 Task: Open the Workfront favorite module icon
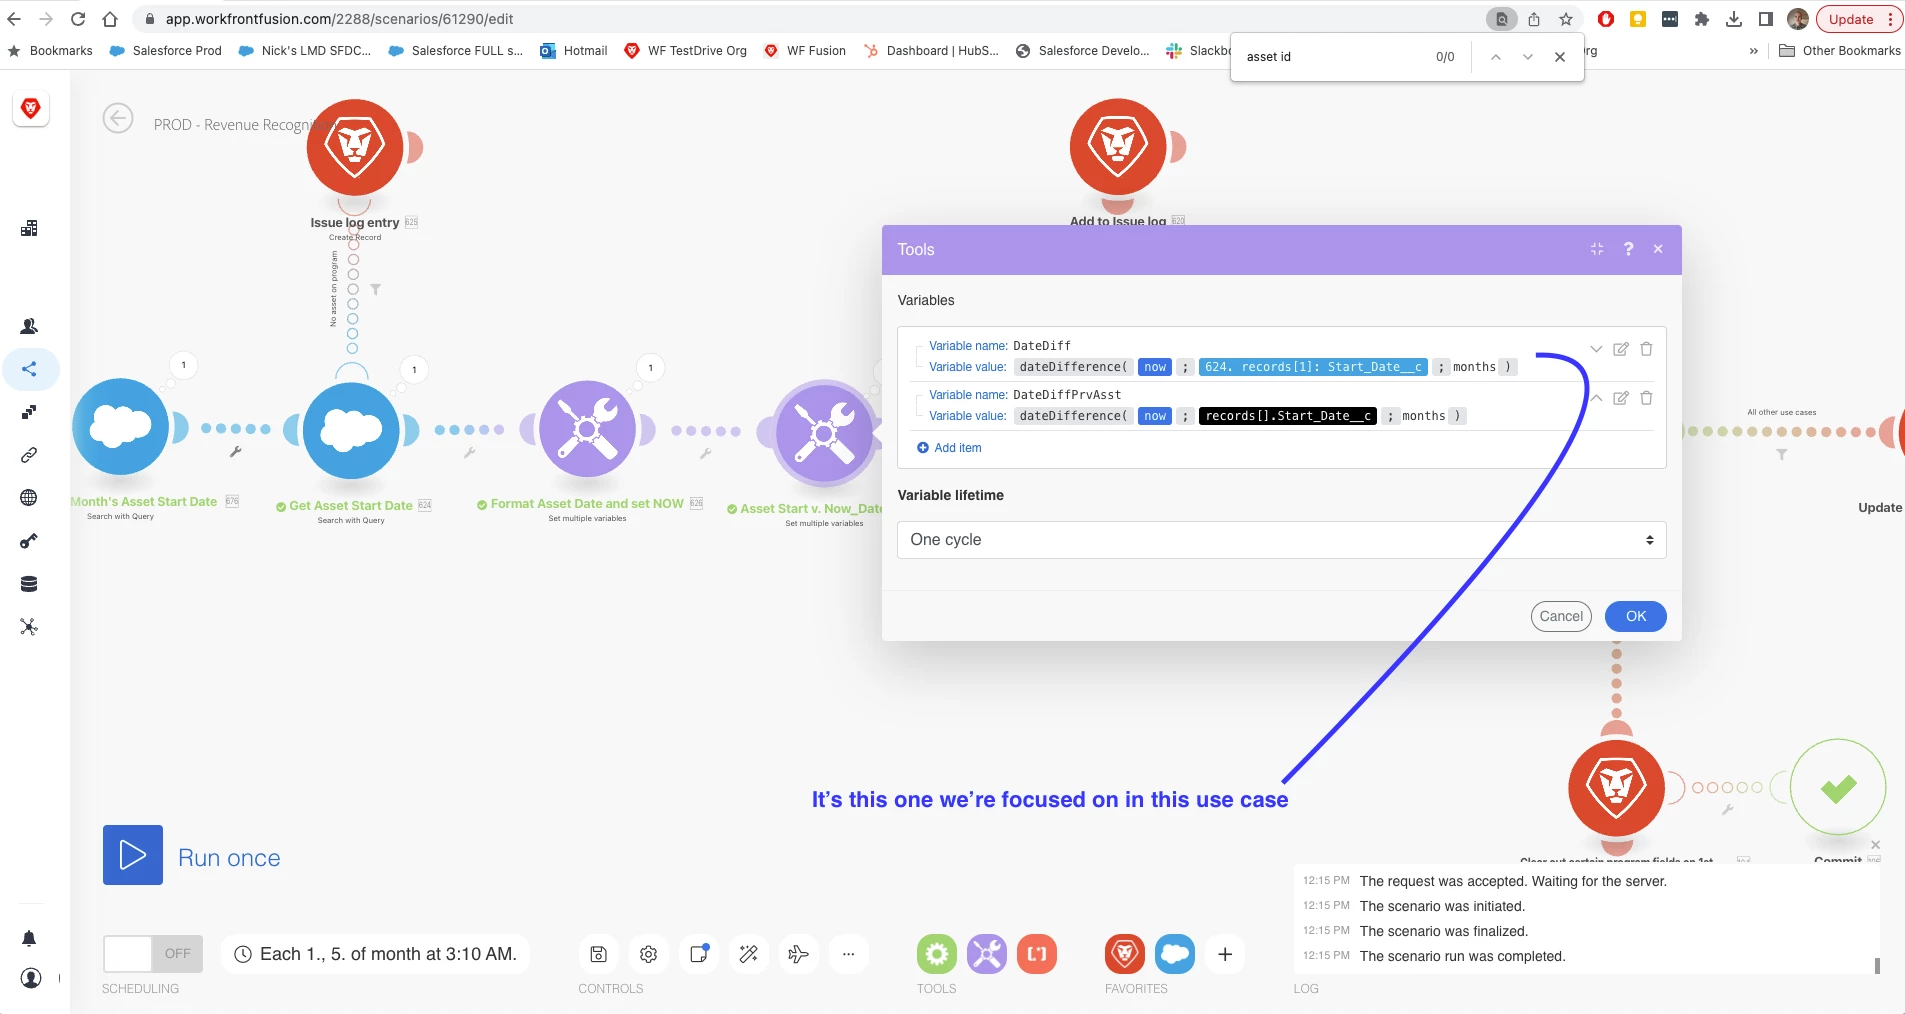(1125, 954)
